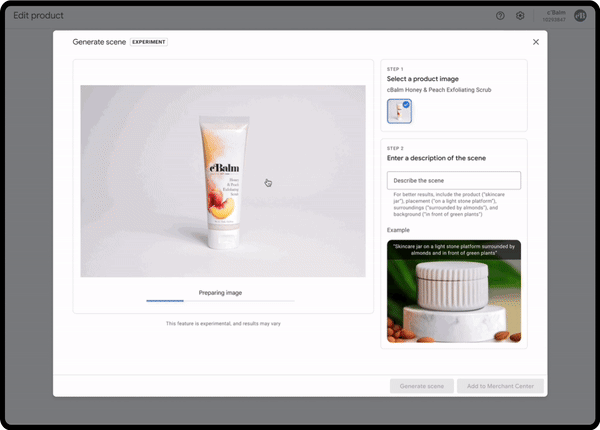Click Add to Merchant Center button

(x=500, y=386)
